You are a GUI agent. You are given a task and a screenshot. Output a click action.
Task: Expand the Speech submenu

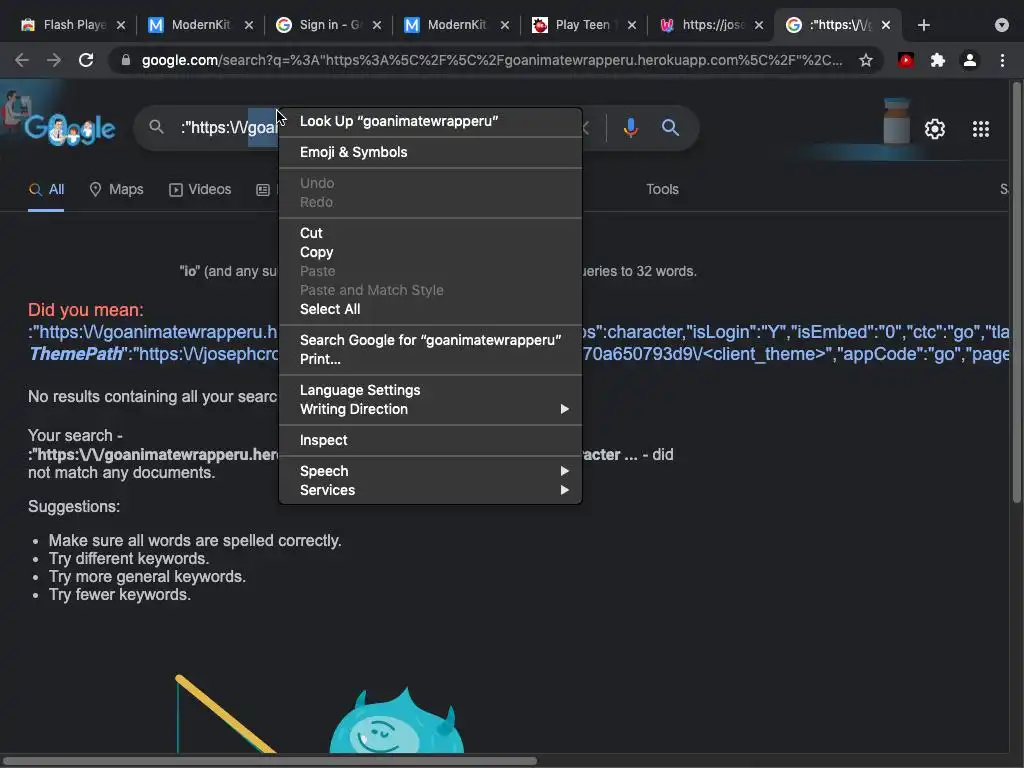pos(430,471)
